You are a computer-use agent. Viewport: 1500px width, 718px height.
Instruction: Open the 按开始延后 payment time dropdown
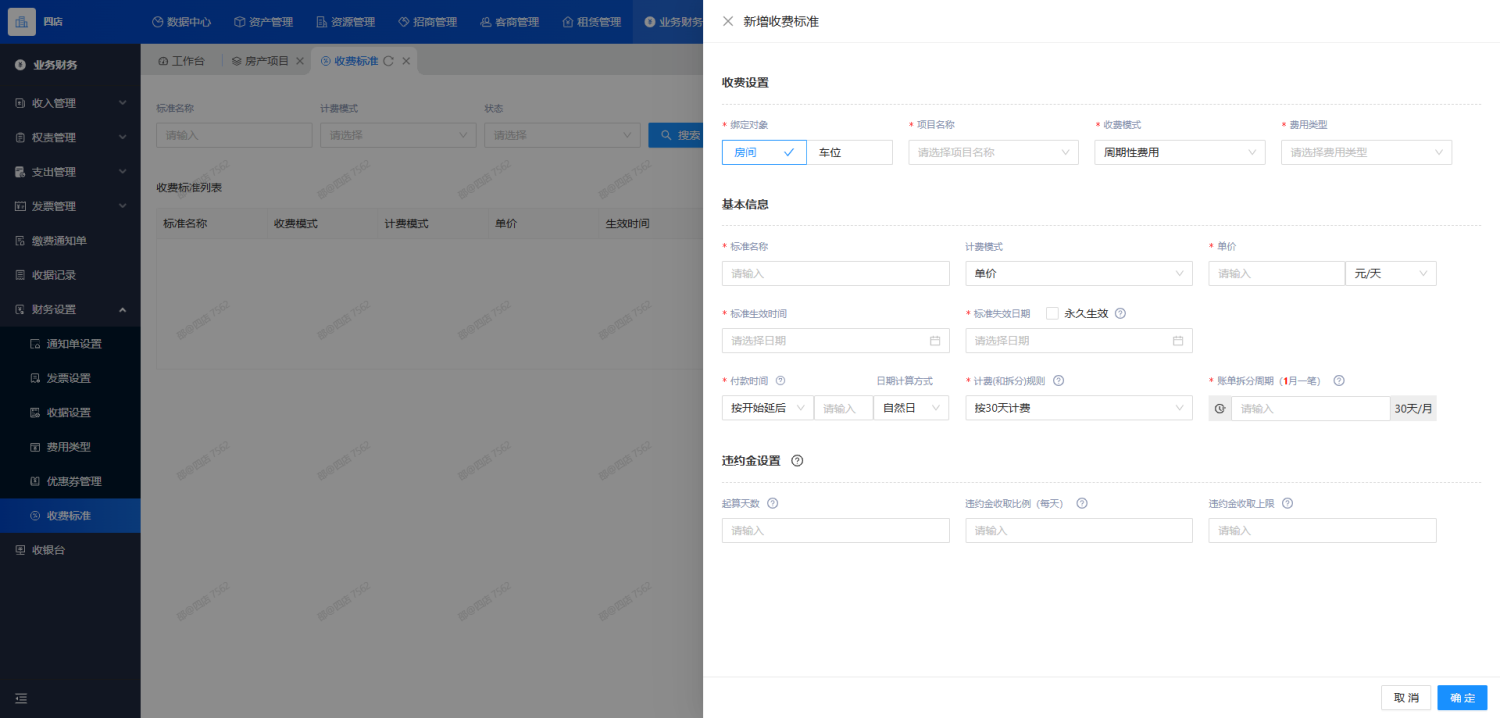[767, 408]
